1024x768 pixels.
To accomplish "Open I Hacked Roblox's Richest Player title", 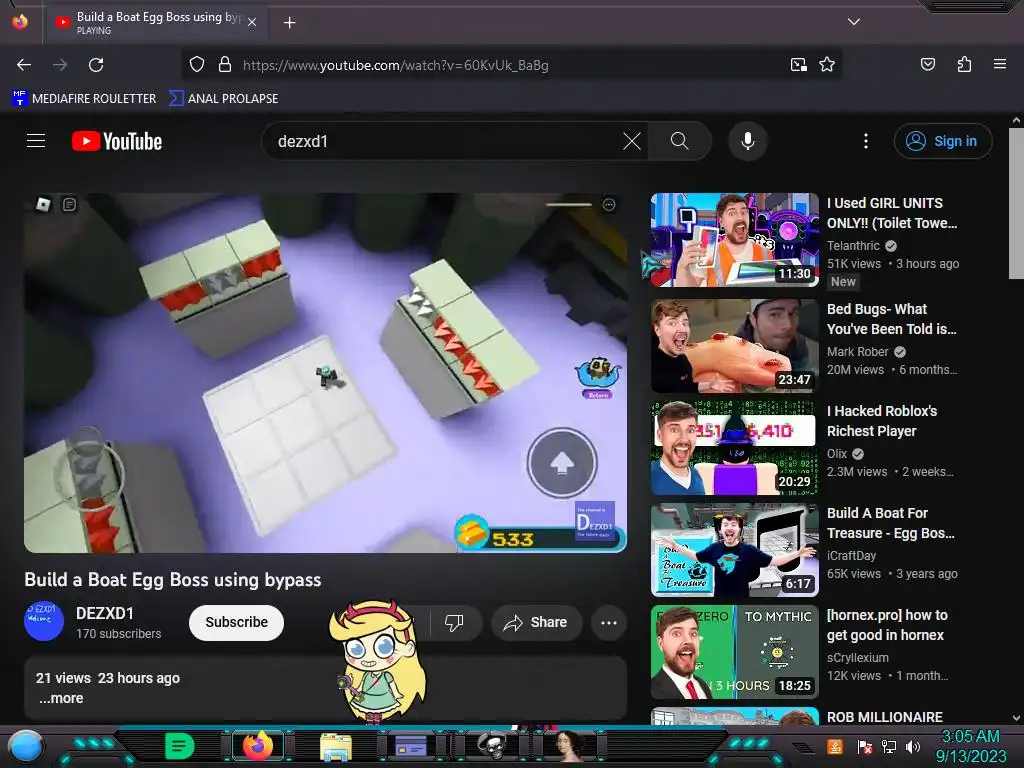I will click(882, 421).
